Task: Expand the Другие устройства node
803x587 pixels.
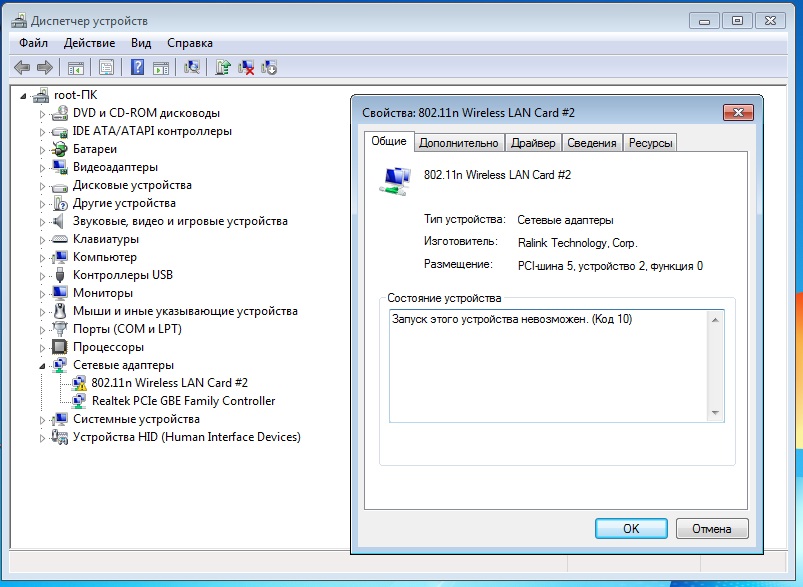Action: click(43, 204)
